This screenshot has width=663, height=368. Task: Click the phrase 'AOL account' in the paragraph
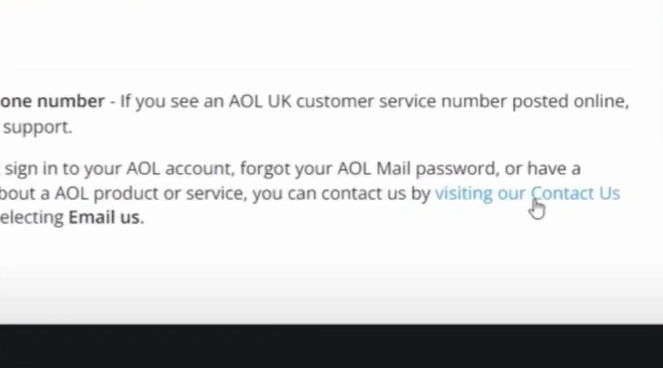click(179, 169)
